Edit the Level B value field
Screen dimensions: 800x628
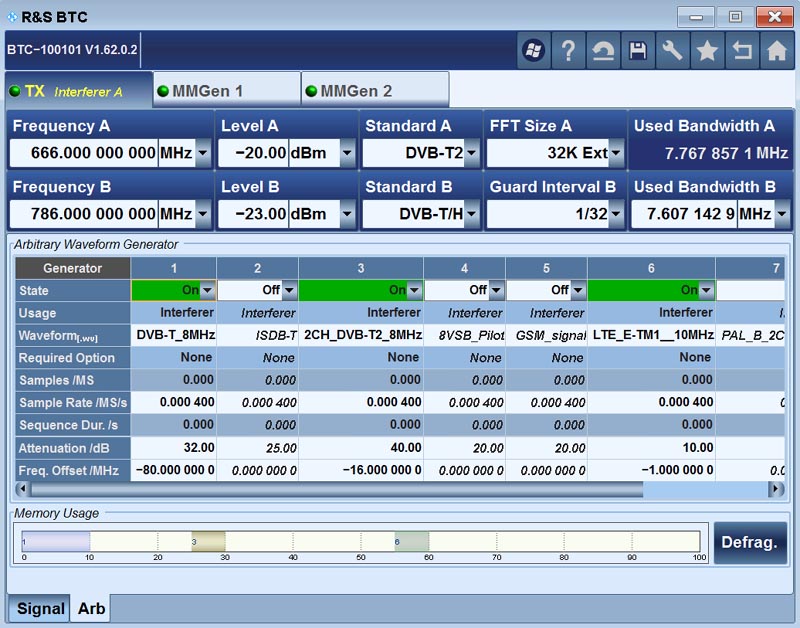(254, 214)
